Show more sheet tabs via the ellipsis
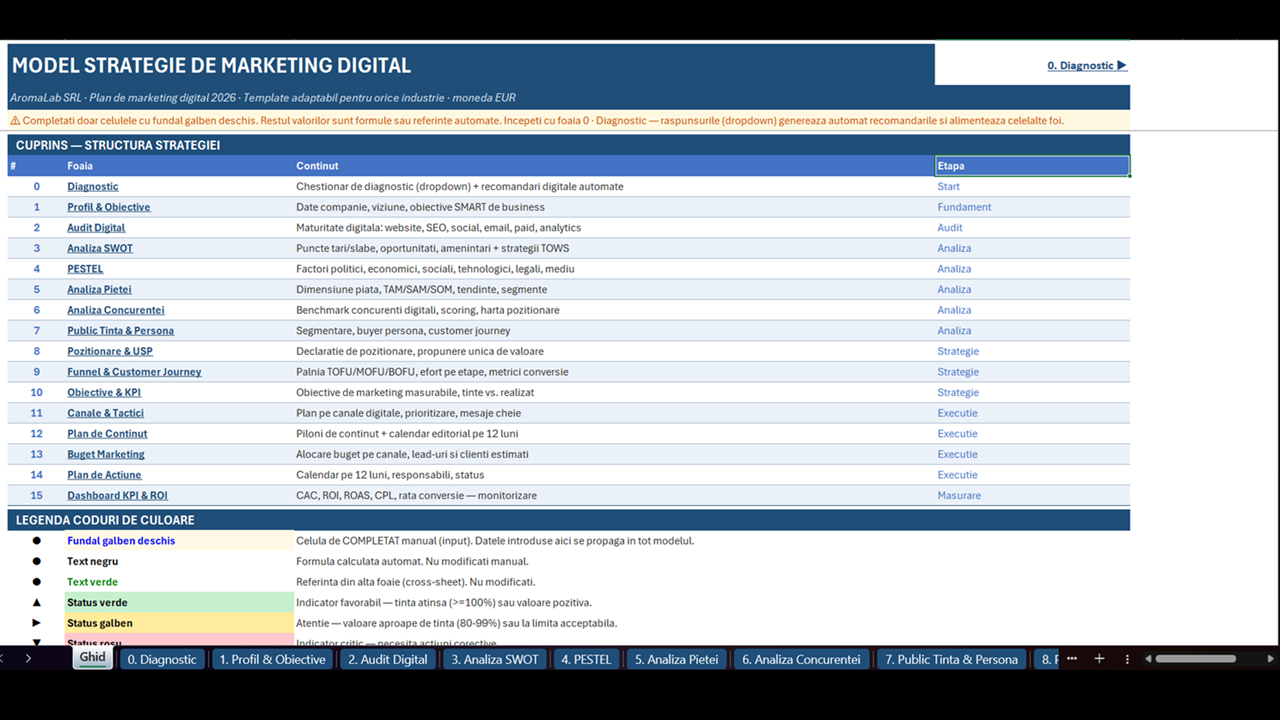 [x=1072, y=659]
